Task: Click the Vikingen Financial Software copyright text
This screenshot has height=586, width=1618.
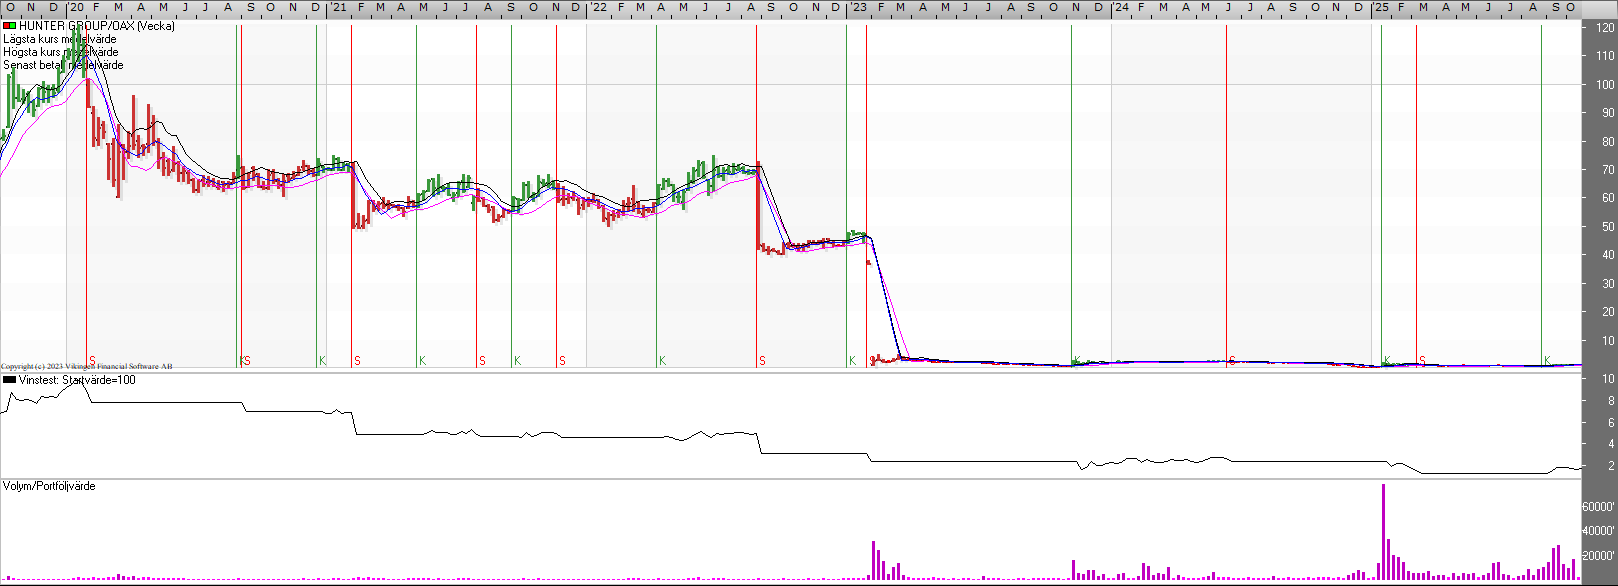Action: point(87,367)
